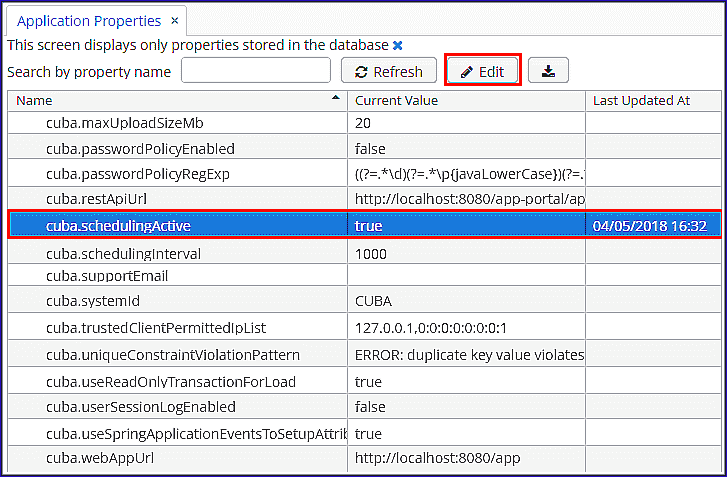Dismiss the database properties hint message
The width and height of the screenshot is (727, 477).
(397, 45)
